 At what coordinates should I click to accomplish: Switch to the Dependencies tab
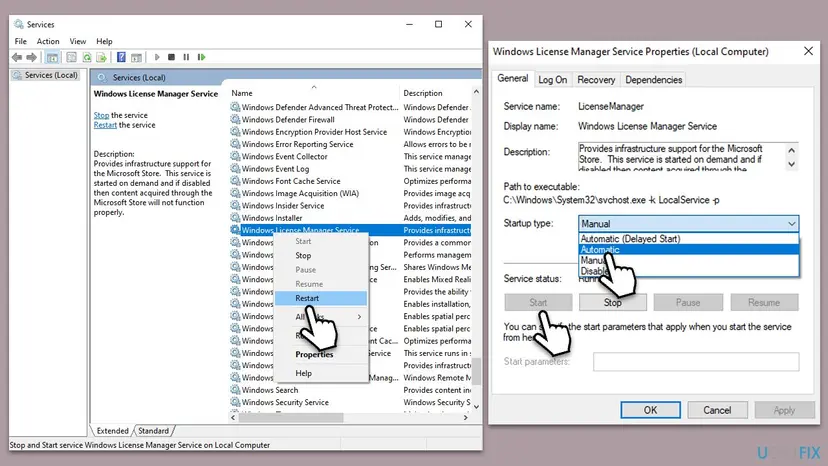click(x=654, y=80)
